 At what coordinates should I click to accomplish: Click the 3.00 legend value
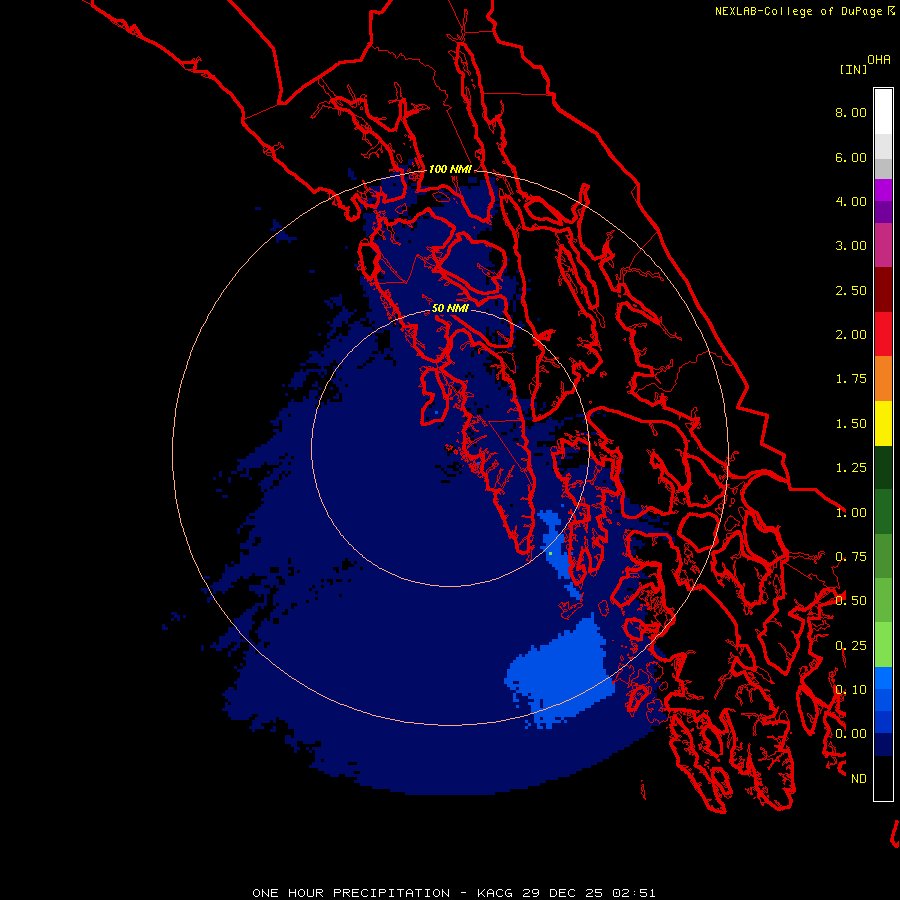coord(851,246)
